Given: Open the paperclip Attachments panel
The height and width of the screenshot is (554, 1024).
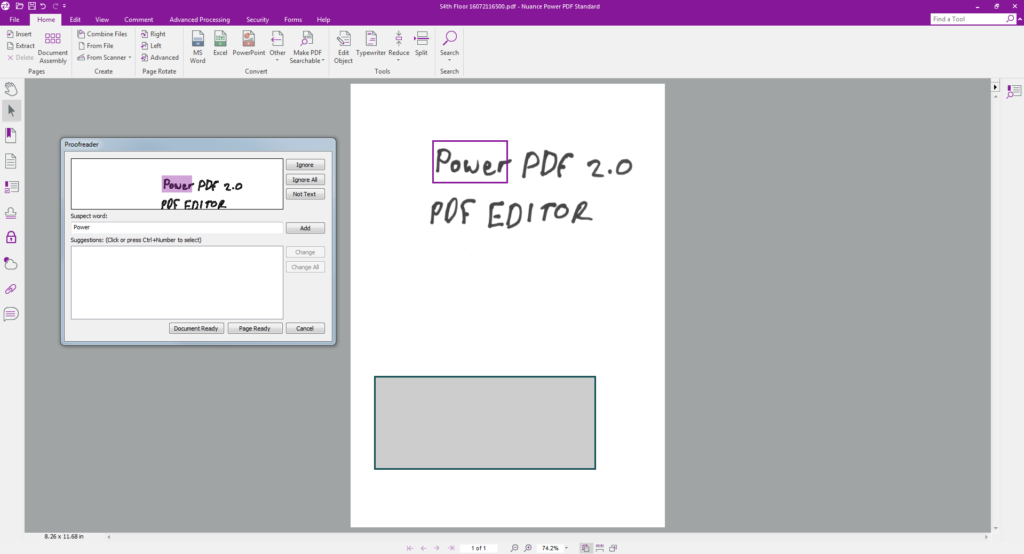Looking at the screenshot, I should pyautogui.click(x=11, y=289).
